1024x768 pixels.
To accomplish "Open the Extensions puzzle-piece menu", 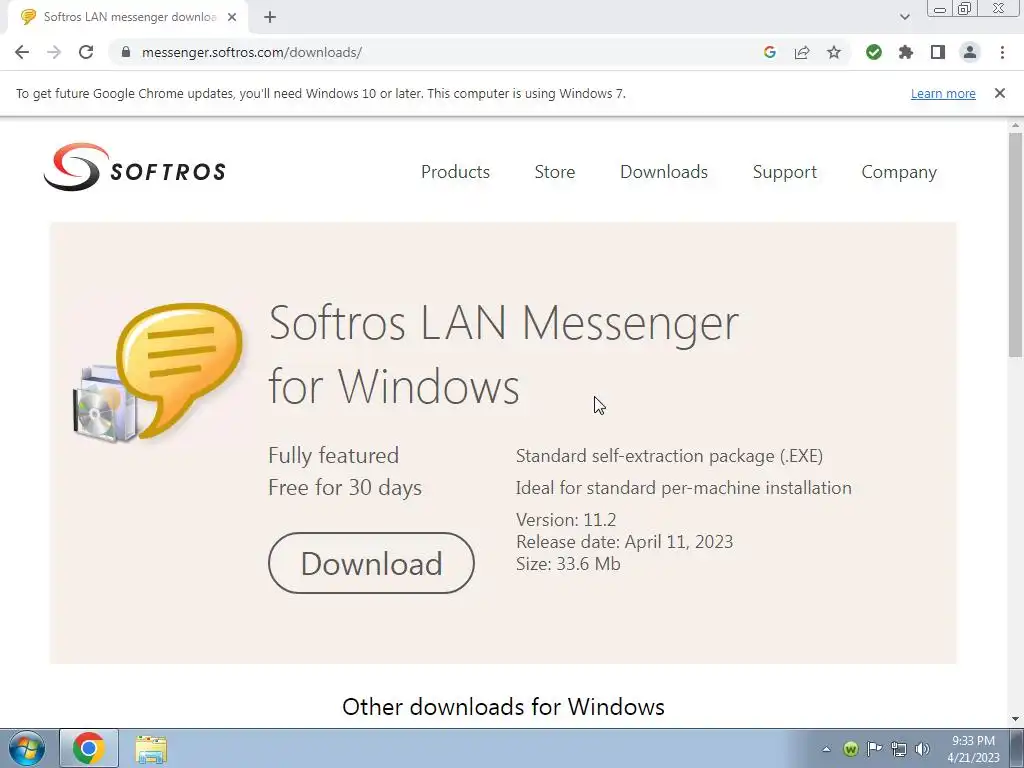I will click(x=906, y=52).
